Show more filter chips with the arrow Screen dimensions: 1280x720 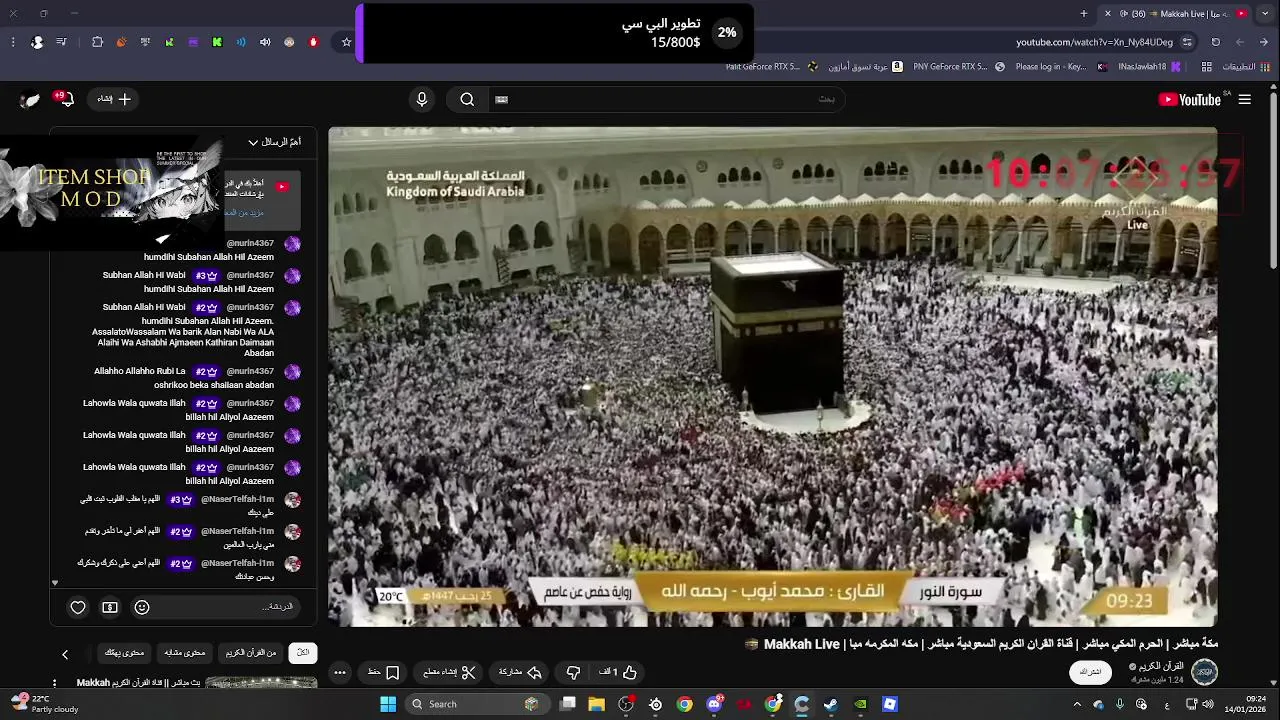pyautogui.click(x=65, y=654)
